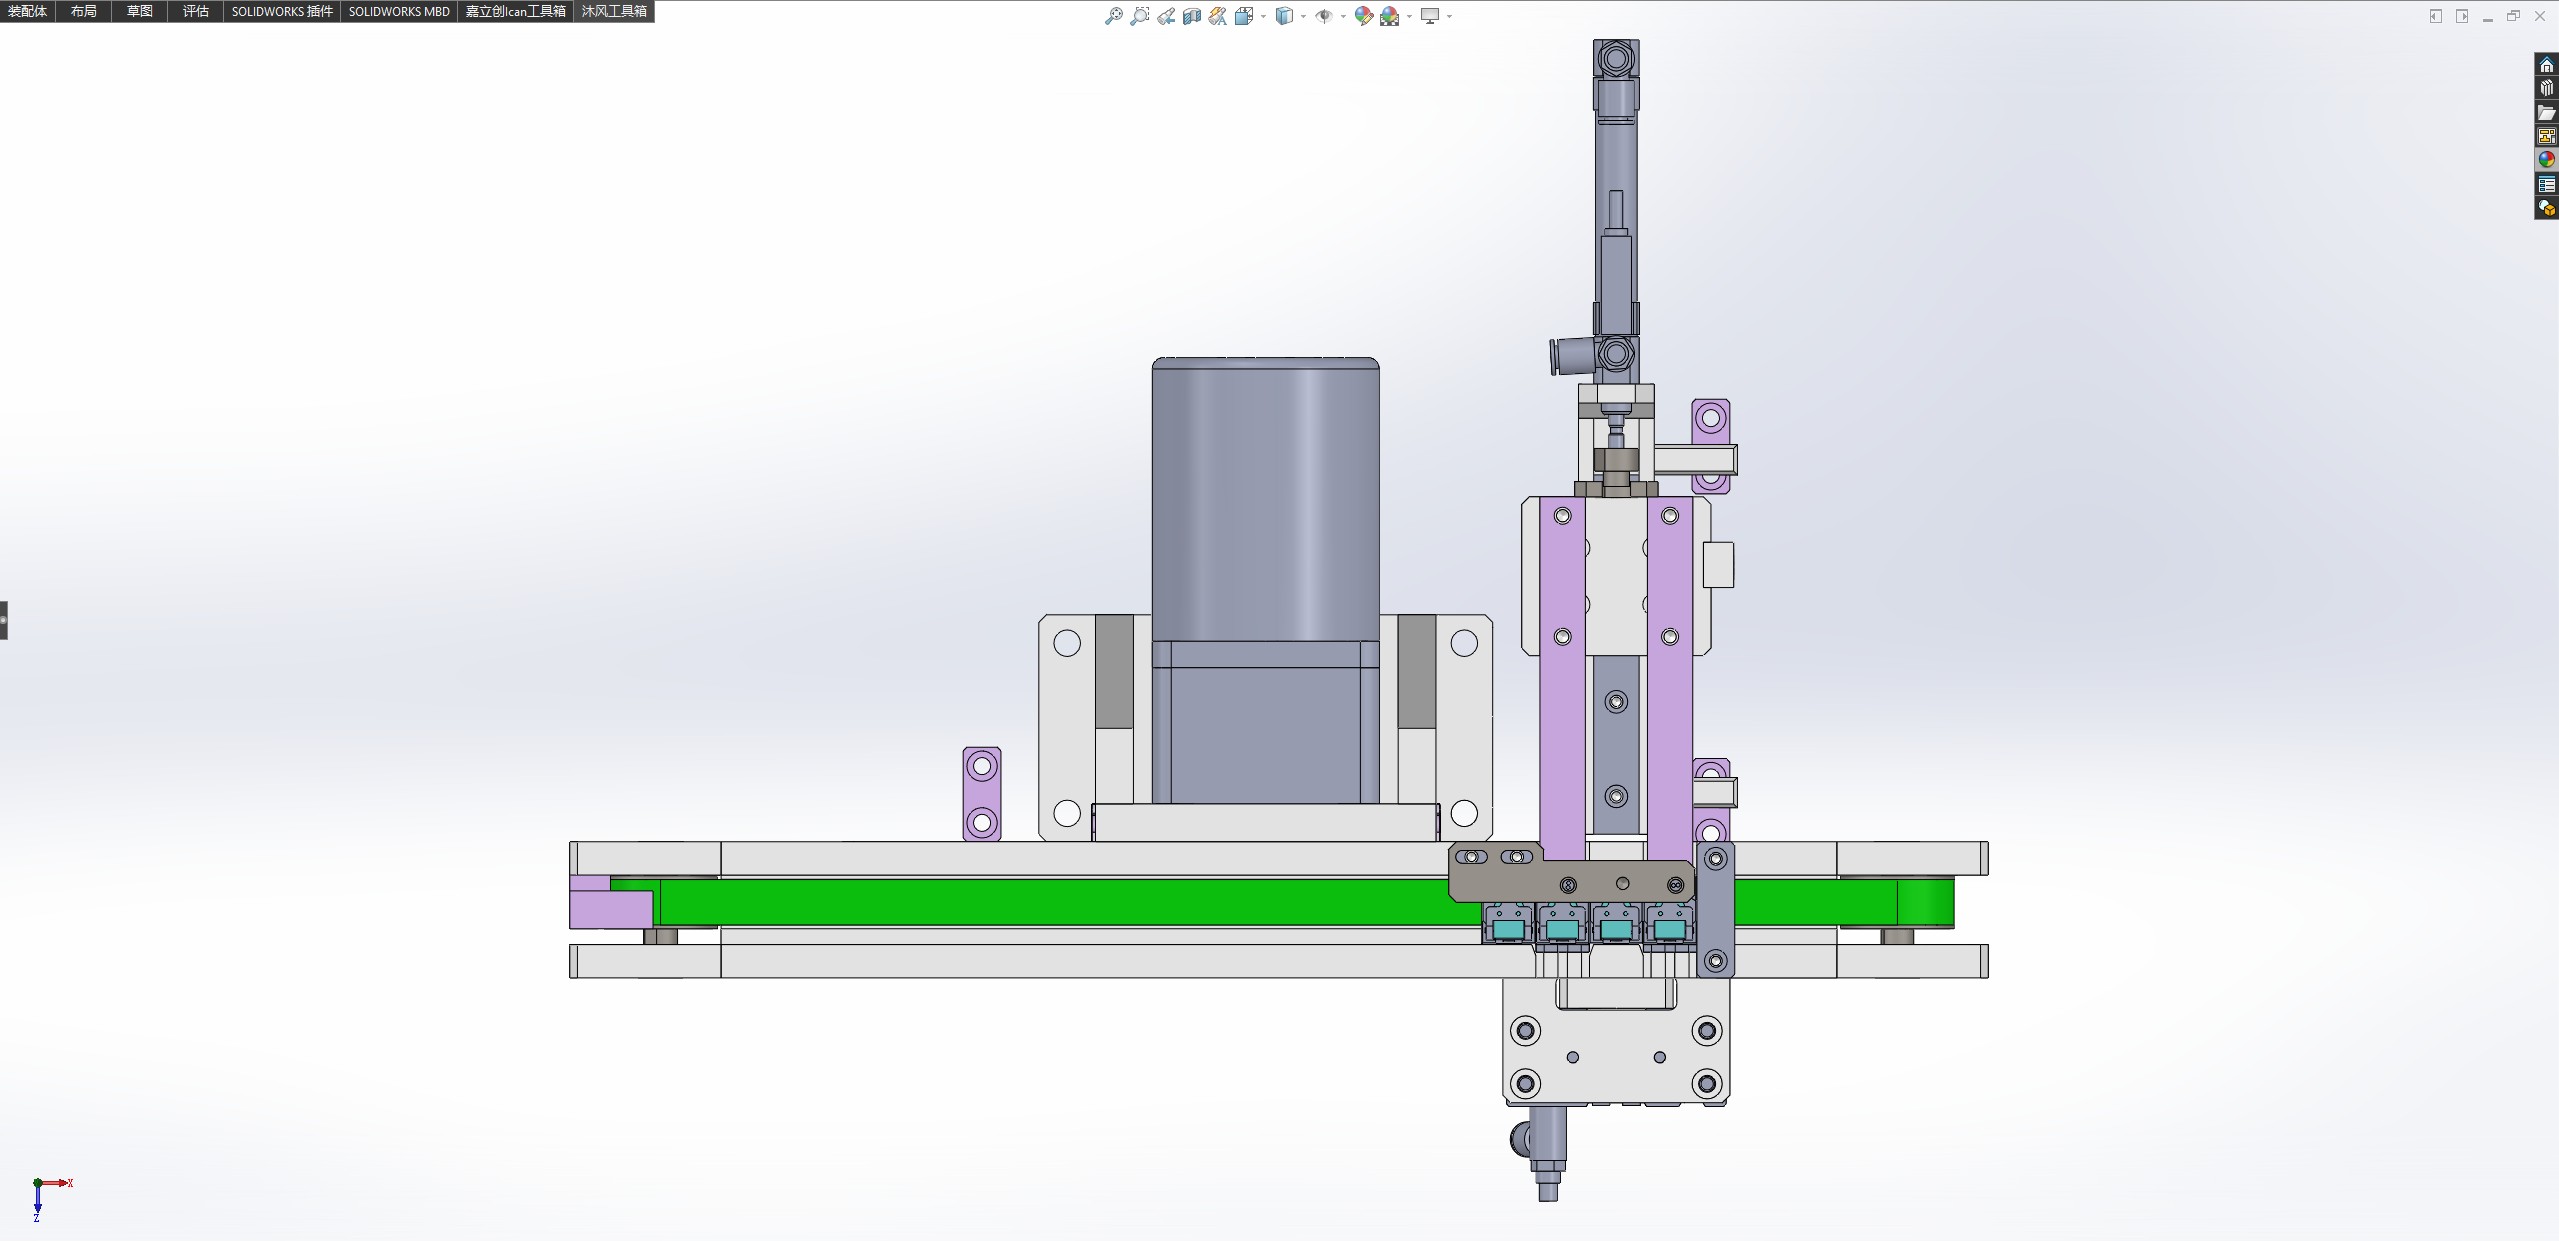This screenshot has width=2559, height=1241.
Task: Click the View Orientation cube icon
Action: tap(1244, 16)
